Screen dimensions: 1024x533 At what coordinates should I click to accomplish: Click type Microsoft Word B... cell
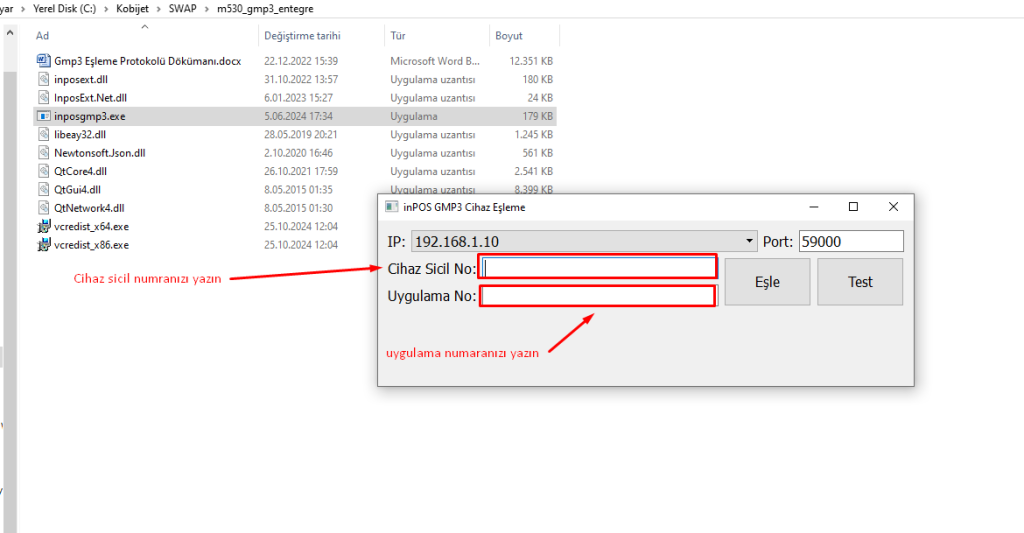tap(435, 61)
